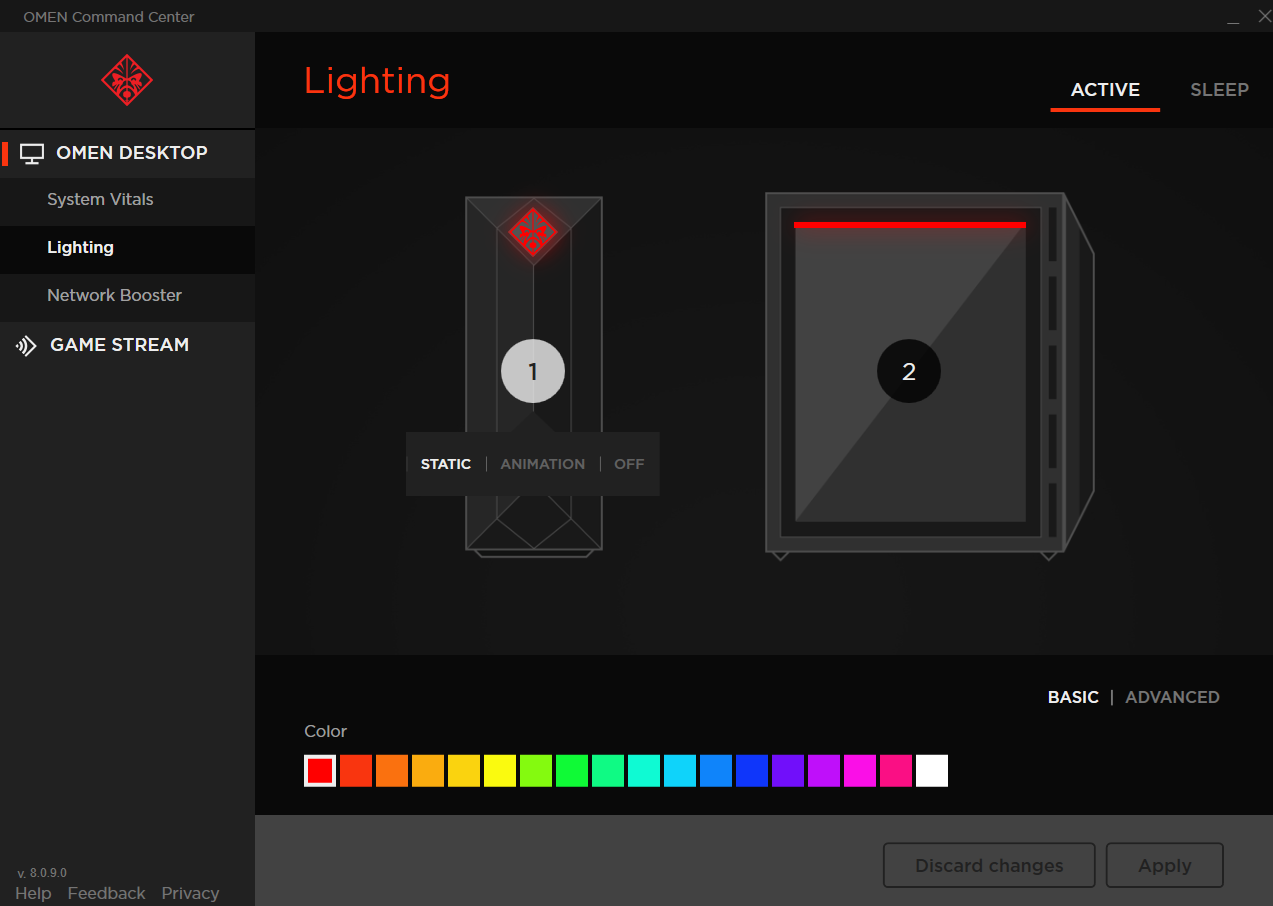This screenshot has height=906, width=1273.
Task: Select lighting zone 2 on side panel
Action: [909, 371]
